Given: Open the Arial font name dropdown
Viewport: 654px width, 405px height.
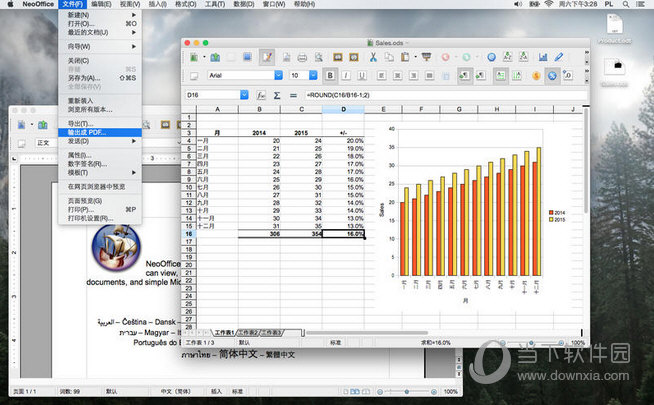Looking at the screenshot, I should coord(278,75).
